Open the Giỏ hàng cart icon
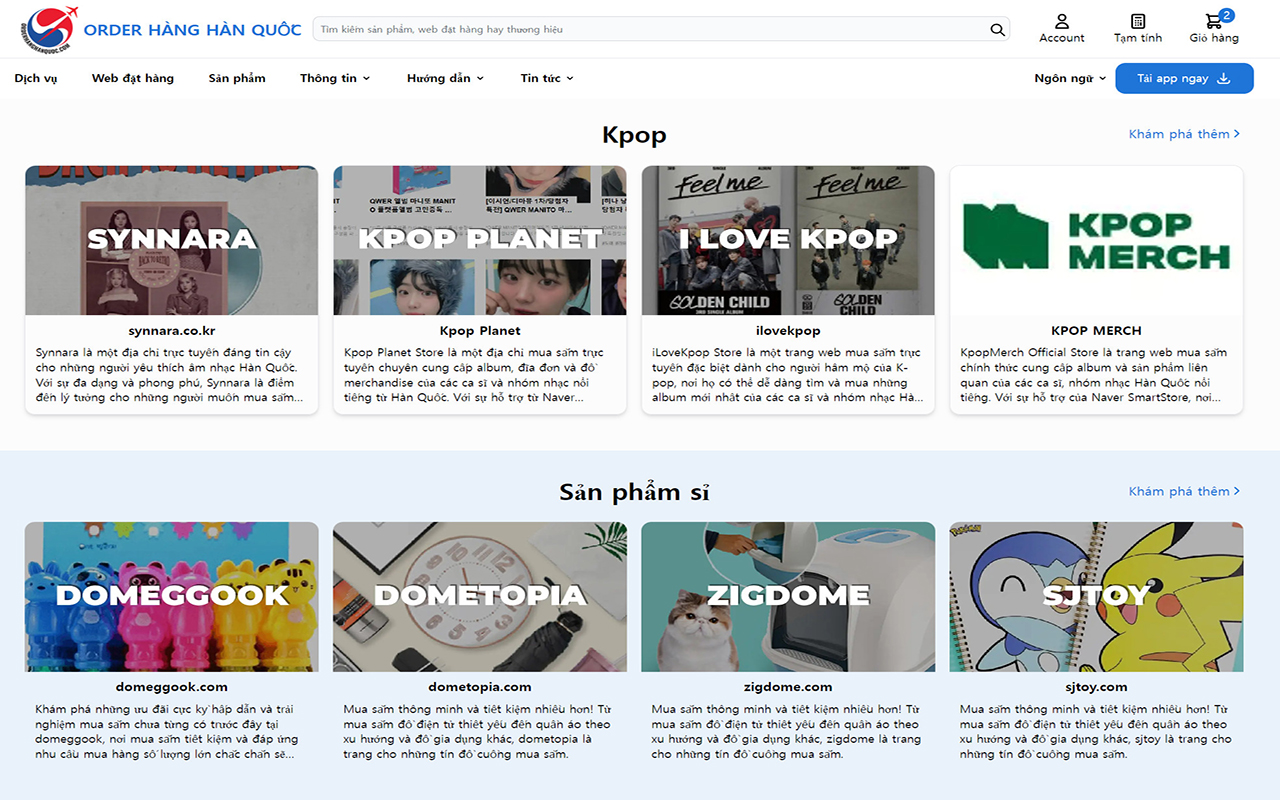1280x800 pixels. tap(1214, 21)
